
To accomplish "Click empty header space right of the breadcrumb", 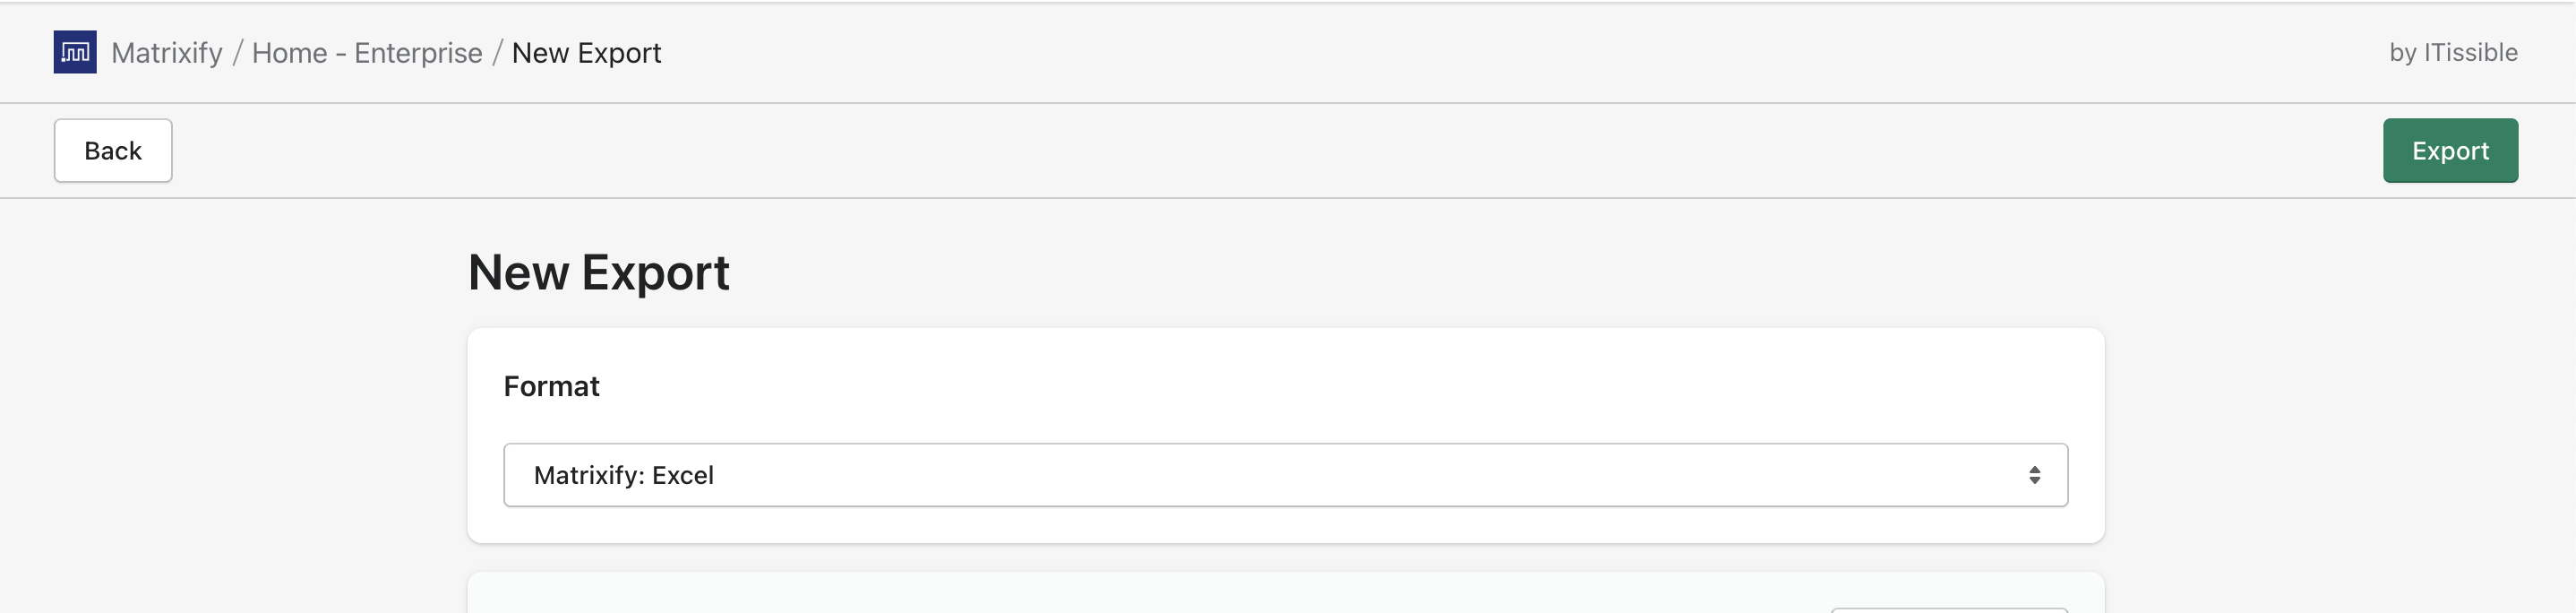I will pos(1500,53).
